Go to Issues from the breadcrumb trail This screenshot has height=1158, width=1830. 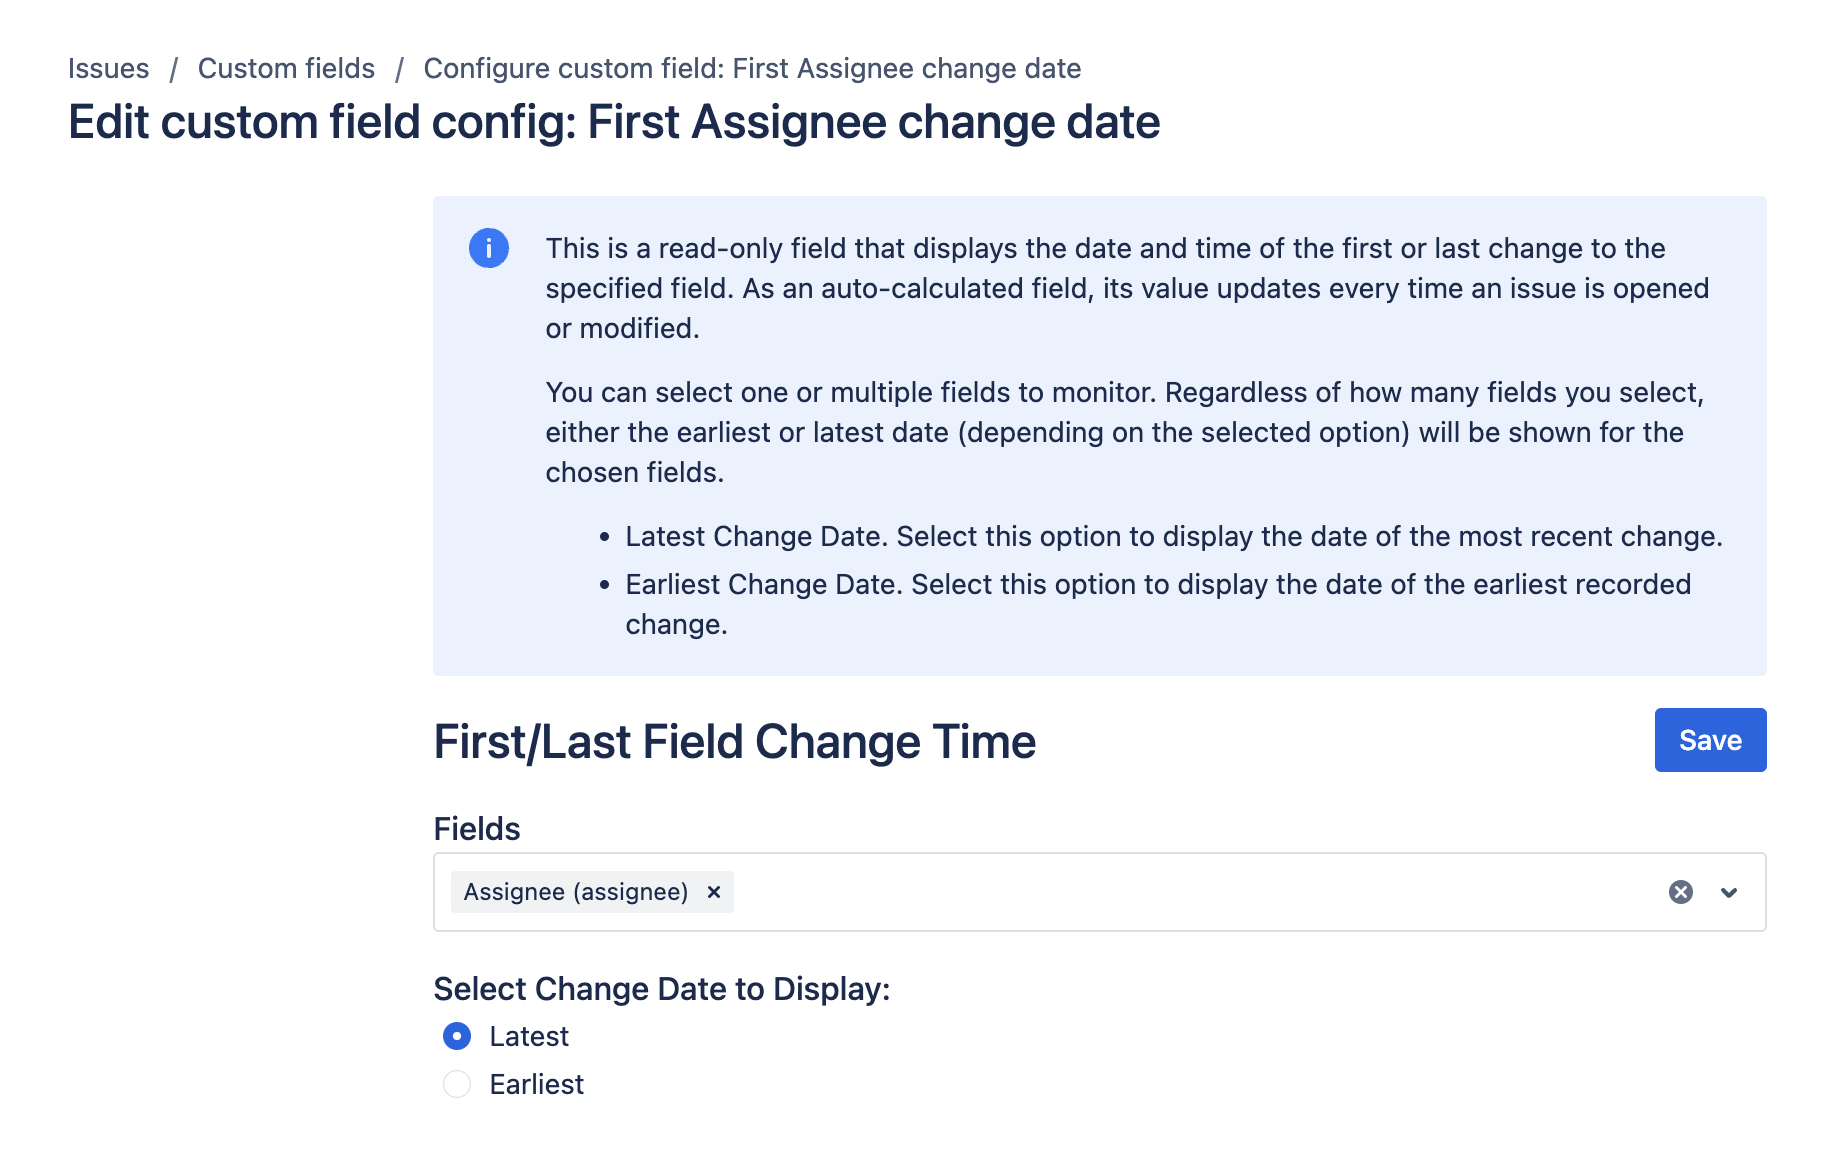point(108,68)
